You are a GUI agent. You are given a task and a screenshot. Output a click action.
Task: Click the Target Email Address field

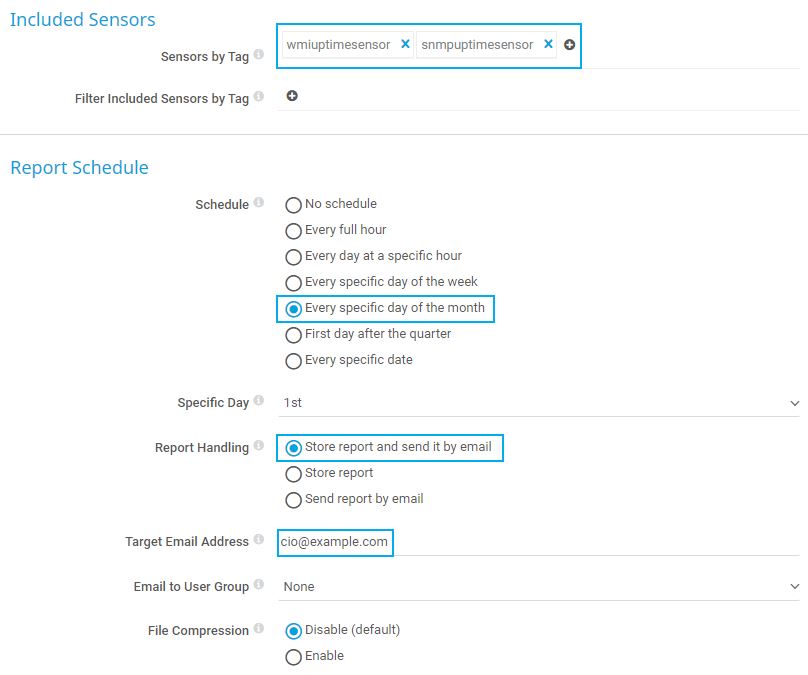point(538,542)
